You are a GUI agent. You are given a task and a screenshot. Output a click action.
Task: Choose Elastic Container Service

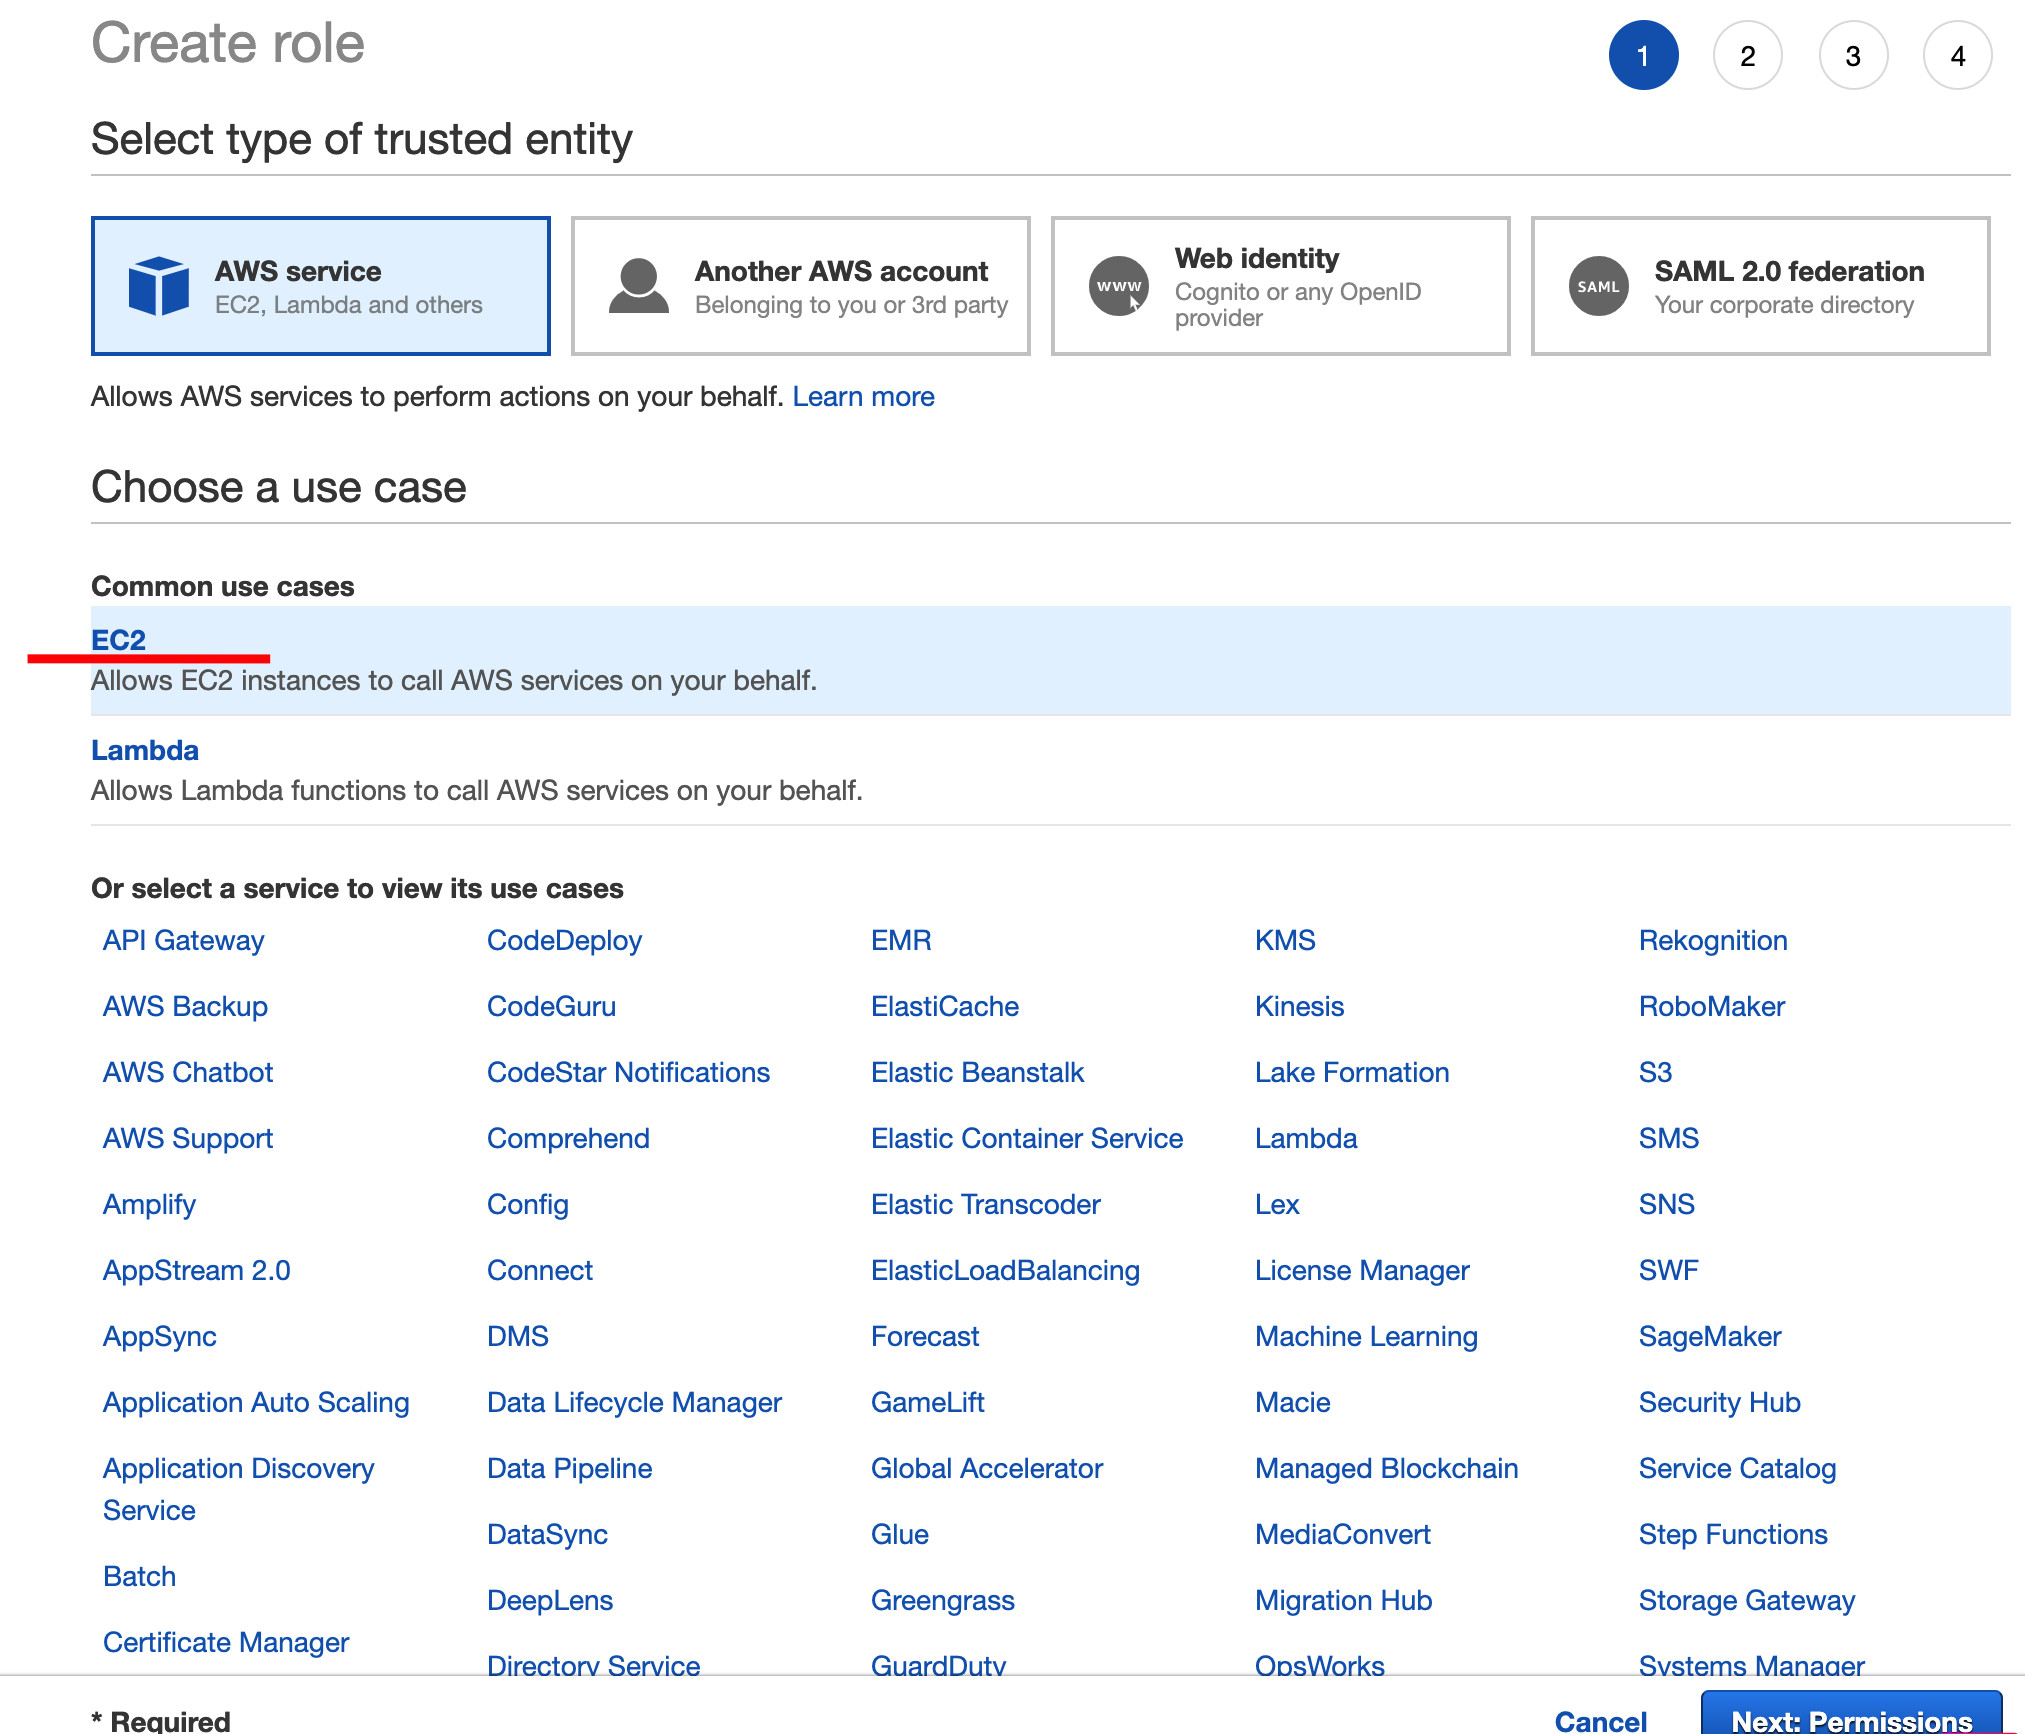tap(1027, 1139)
